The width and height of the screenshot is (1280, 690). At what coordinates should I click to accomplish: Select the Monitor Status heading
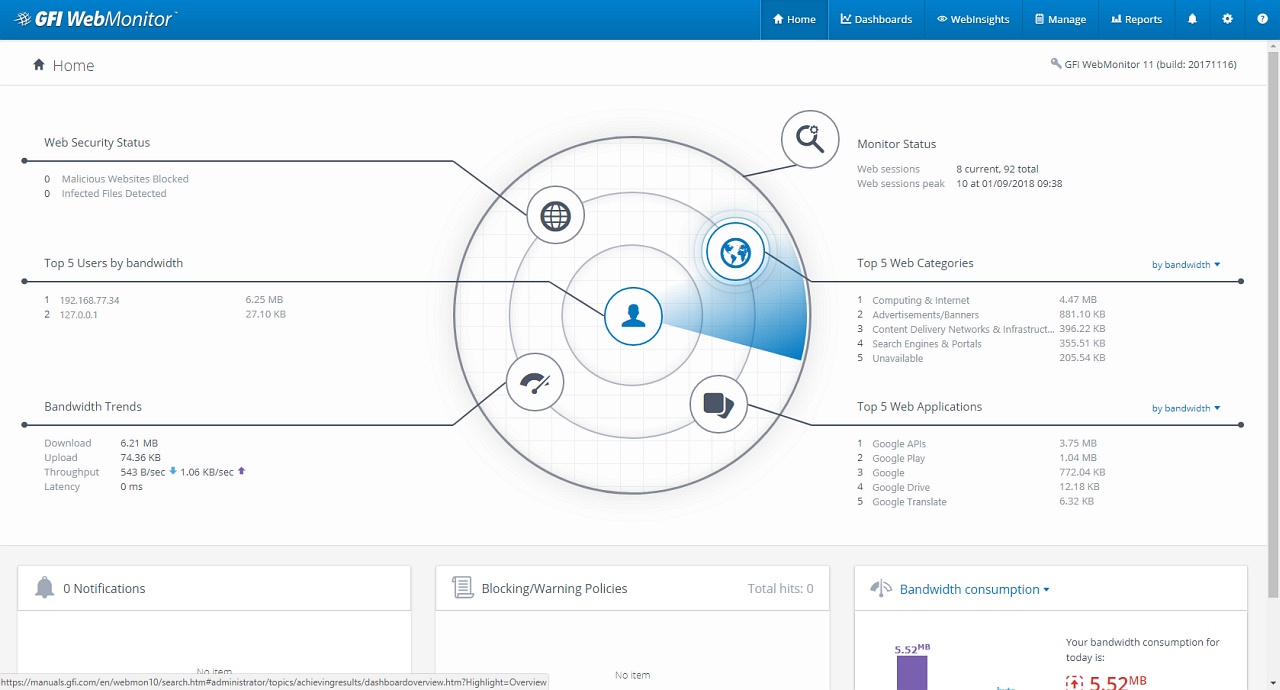896,144
